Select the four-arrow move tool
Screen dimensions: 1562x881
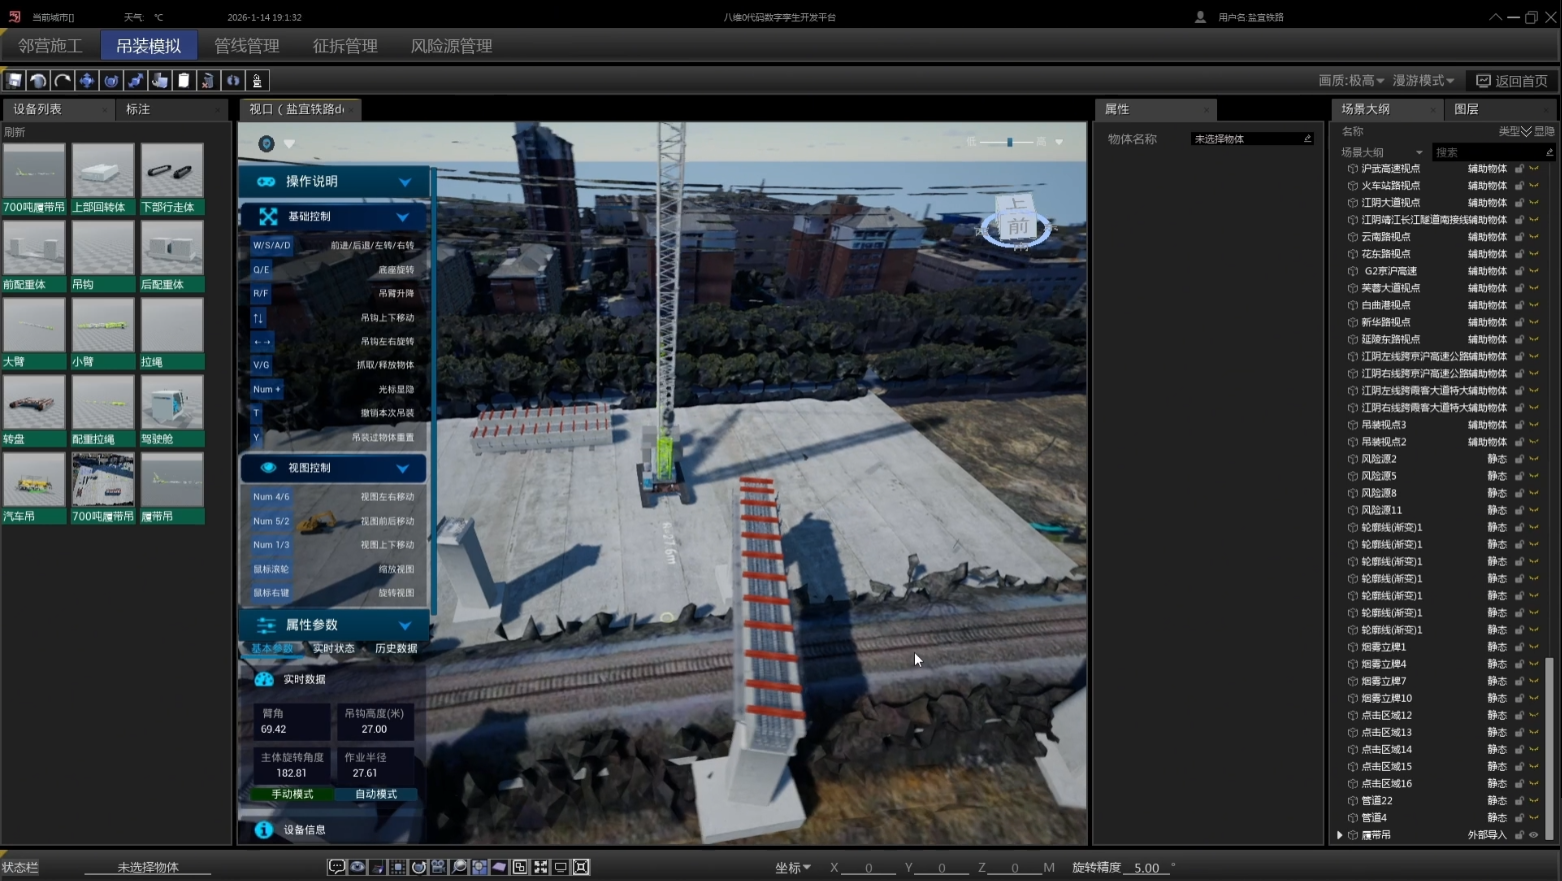click(x=87, y=81)
